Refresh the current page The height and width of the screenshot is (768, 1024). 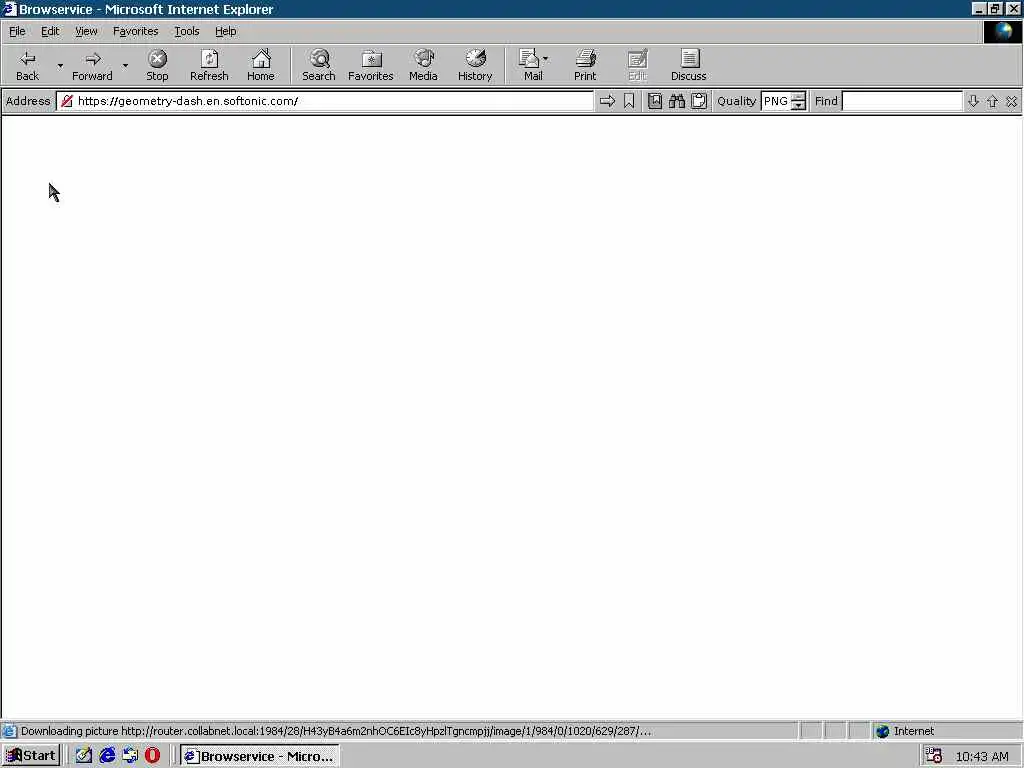pyautogui.click(x=209, y=65)
